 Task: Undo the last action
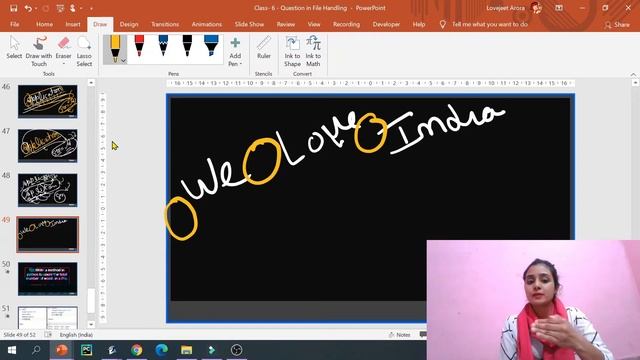point(28,8)
